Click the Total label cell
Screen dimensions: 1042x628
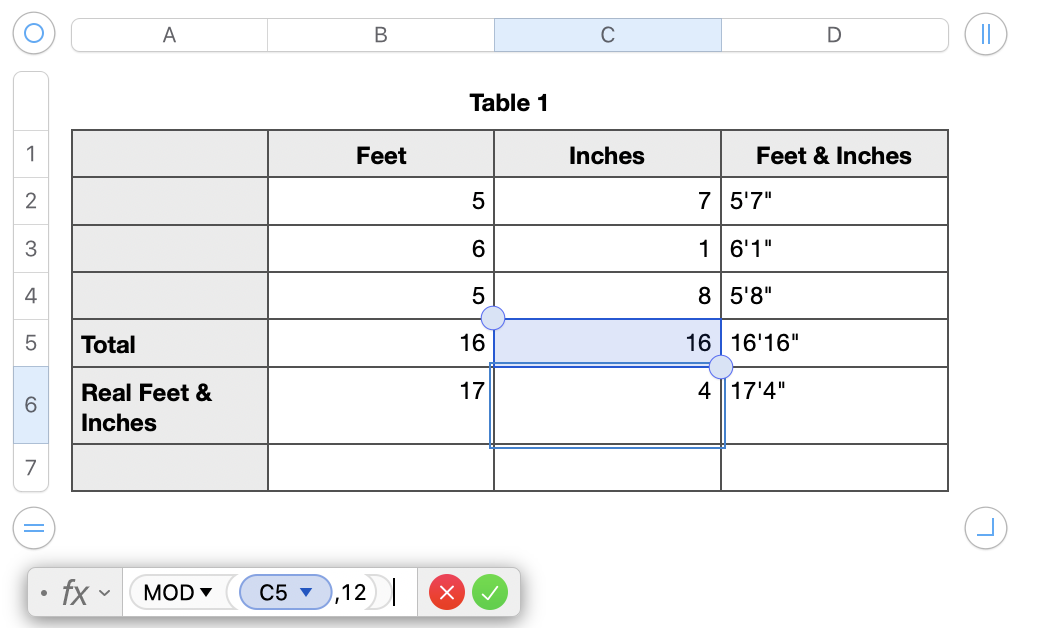click(169, 344)
